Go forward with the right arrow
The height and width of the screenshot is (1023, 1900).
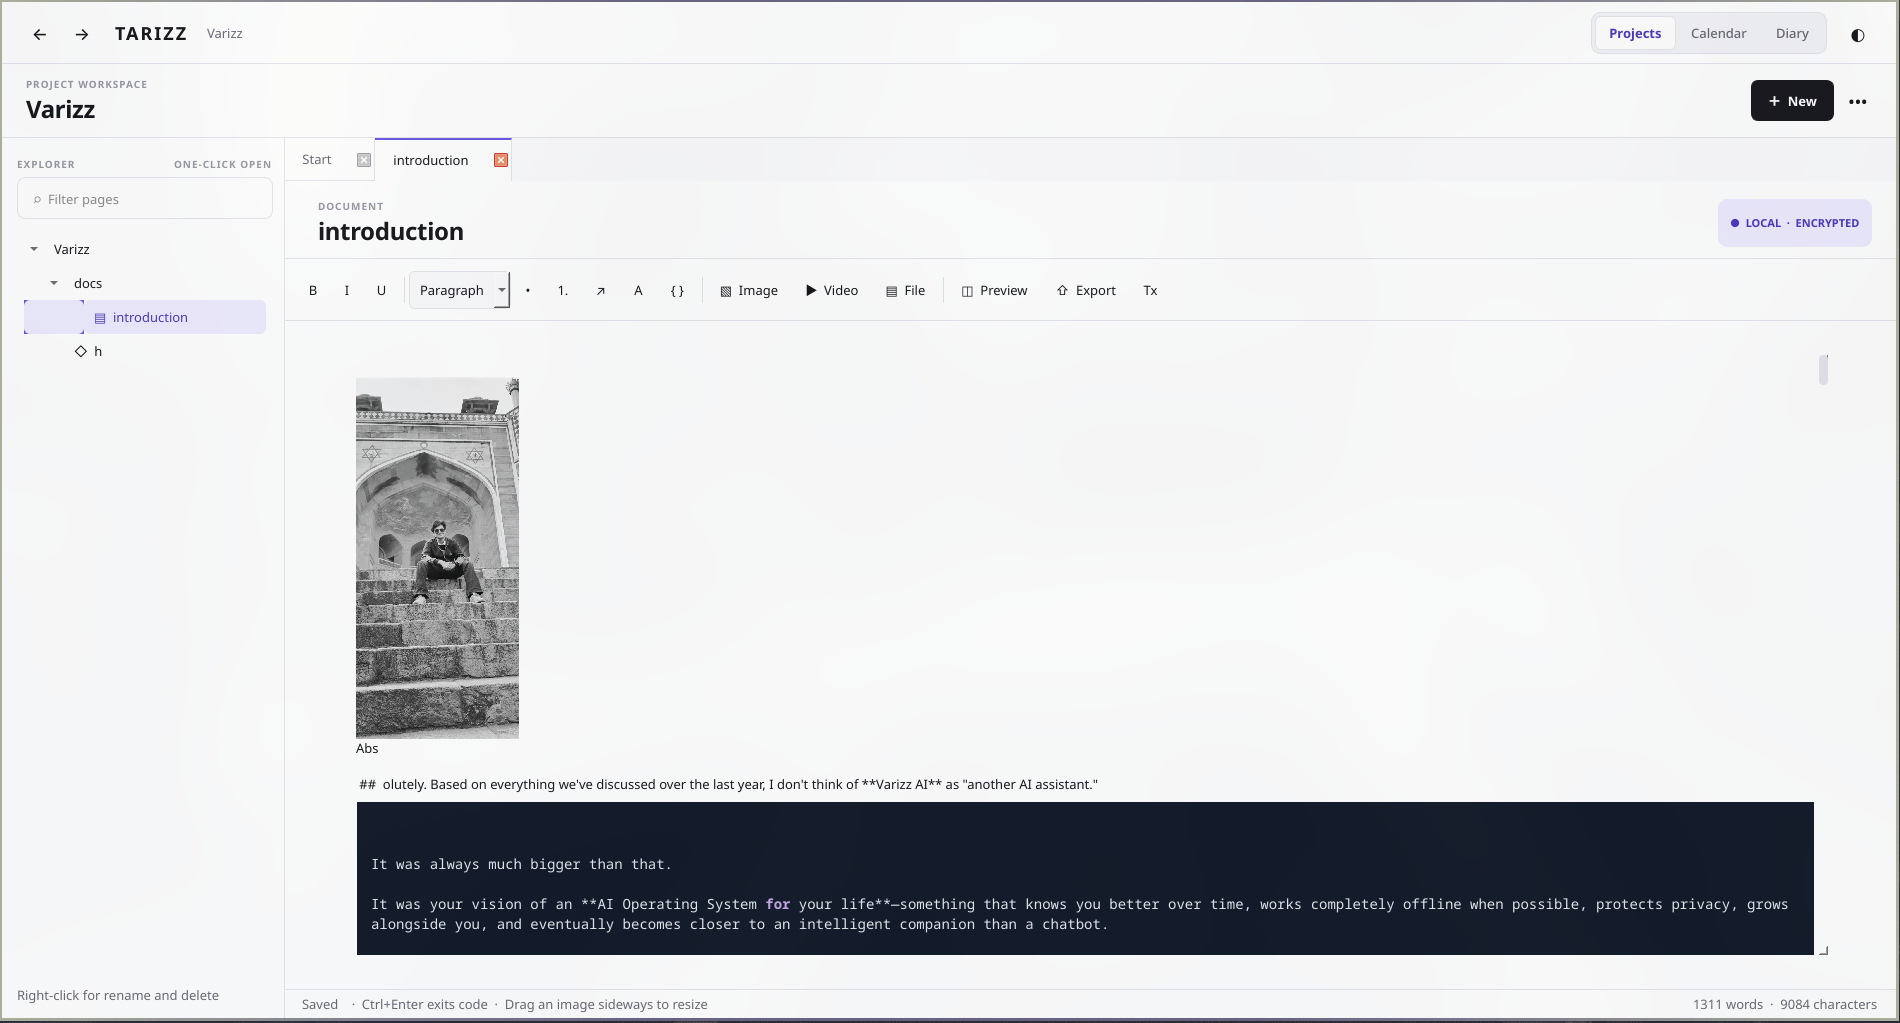tap(82, 34)
